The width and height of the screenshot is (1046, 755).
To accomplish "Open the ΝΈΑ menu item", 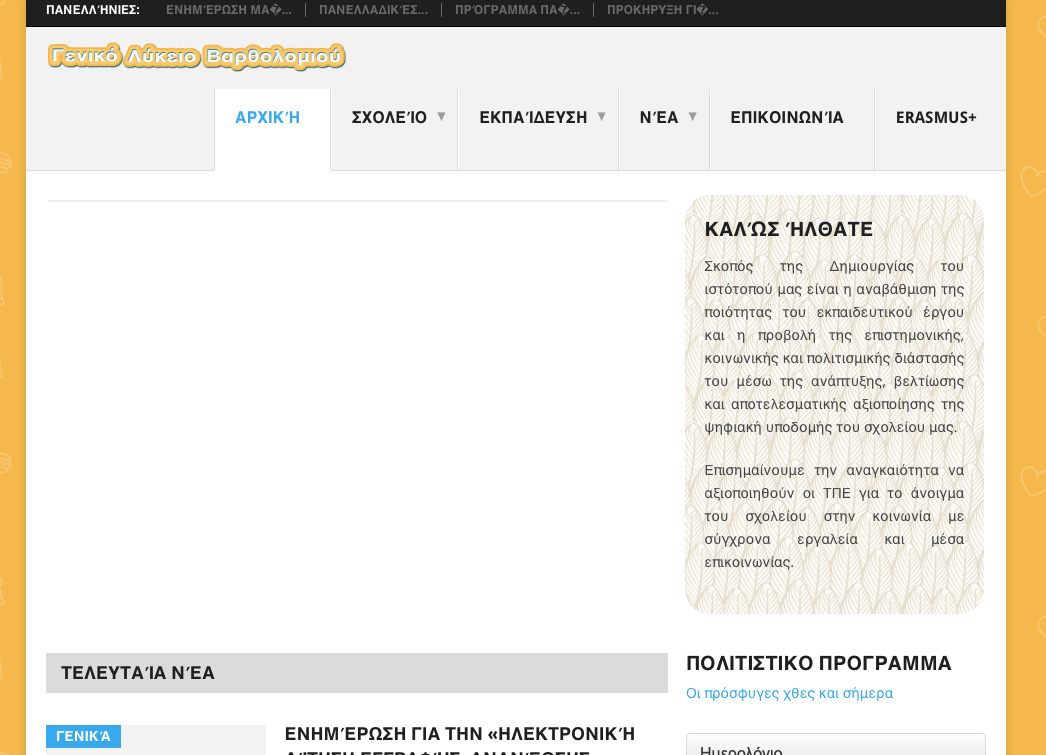I will [x=658, y=117].
